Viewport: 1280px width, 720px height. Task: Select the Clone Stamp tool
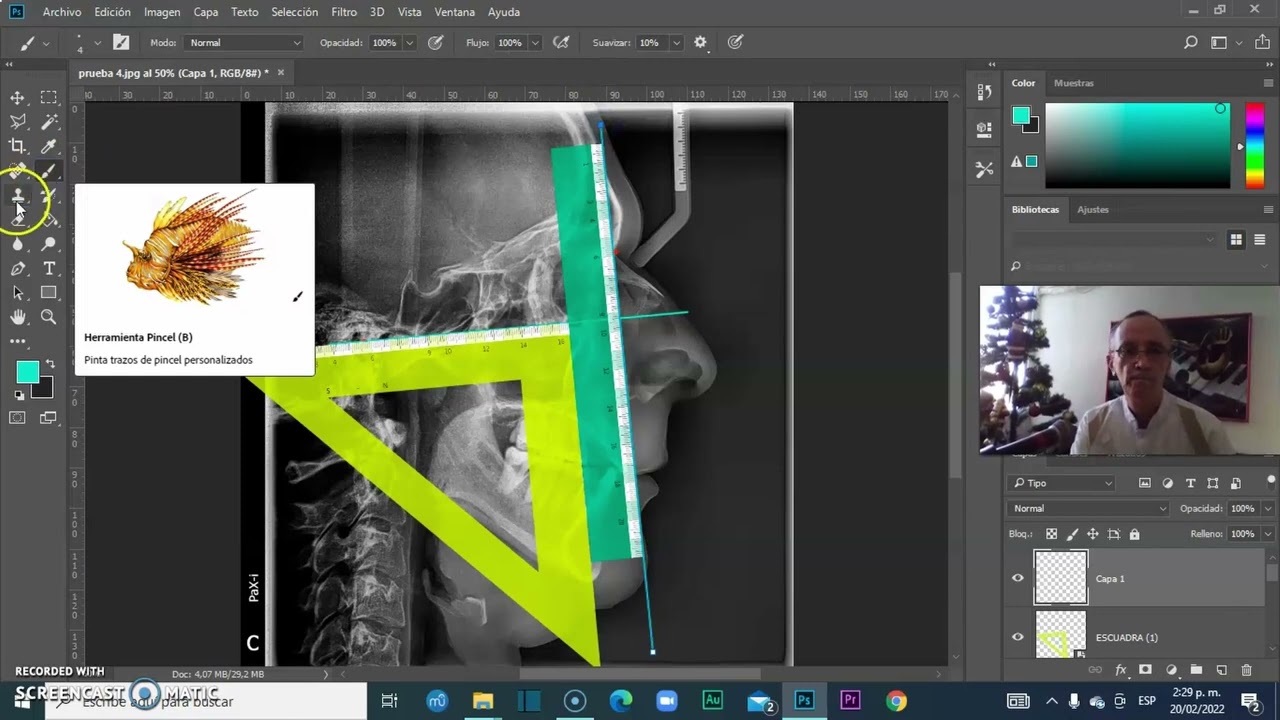click(17, 196)
